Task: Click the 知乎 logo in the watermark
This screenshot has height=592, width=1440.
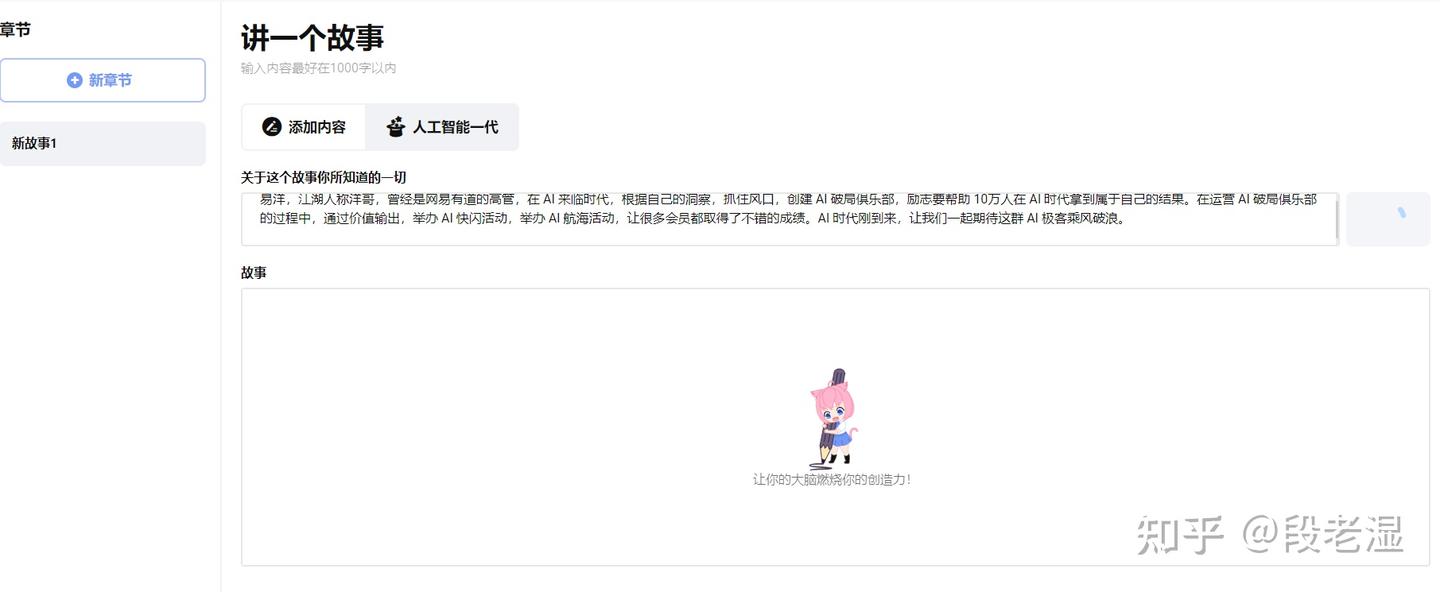Action: tap(1182, 535)
